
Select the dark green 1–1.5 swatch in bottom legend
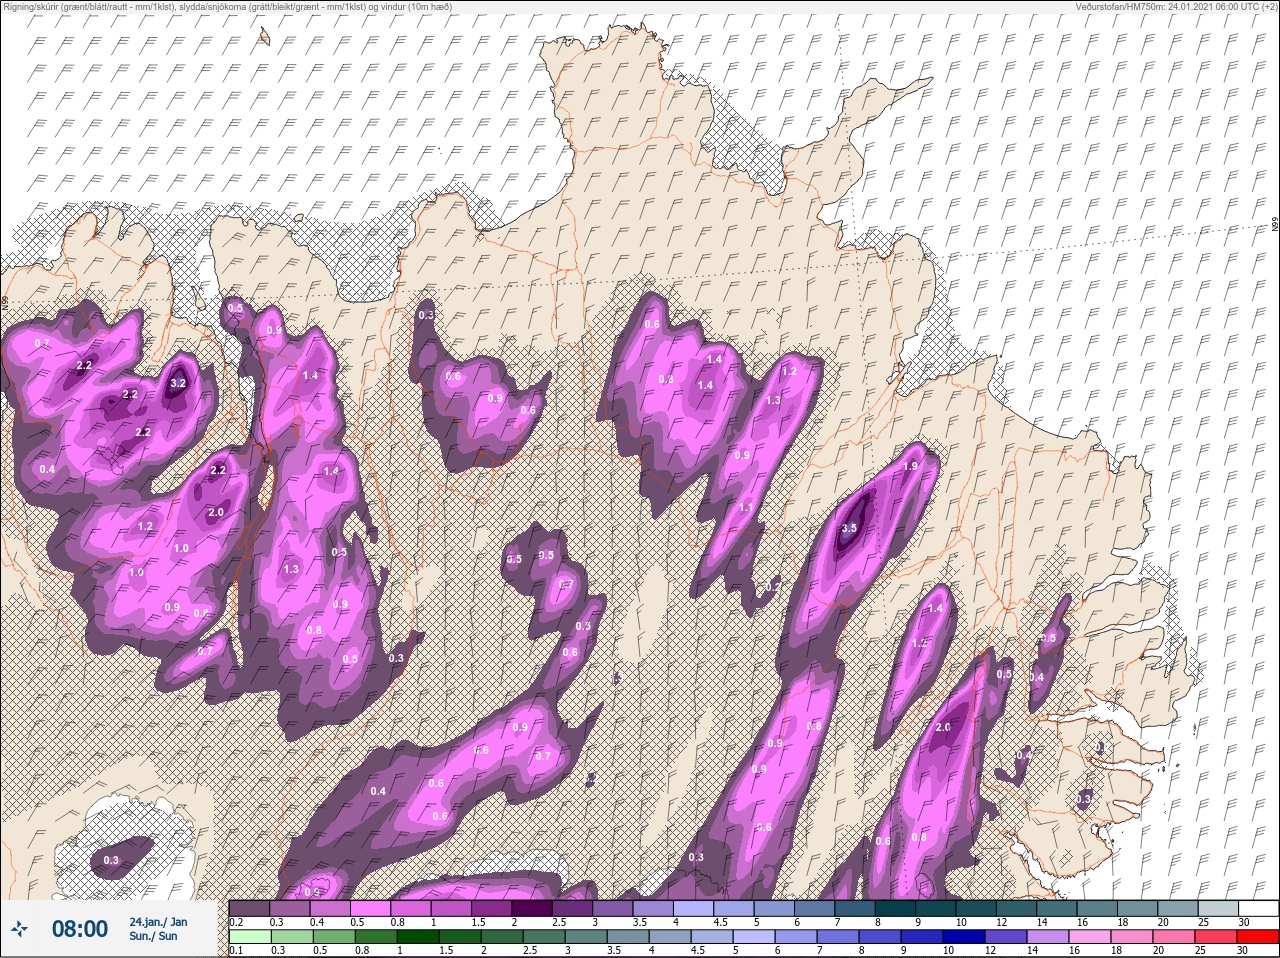(x=416, y=938)
